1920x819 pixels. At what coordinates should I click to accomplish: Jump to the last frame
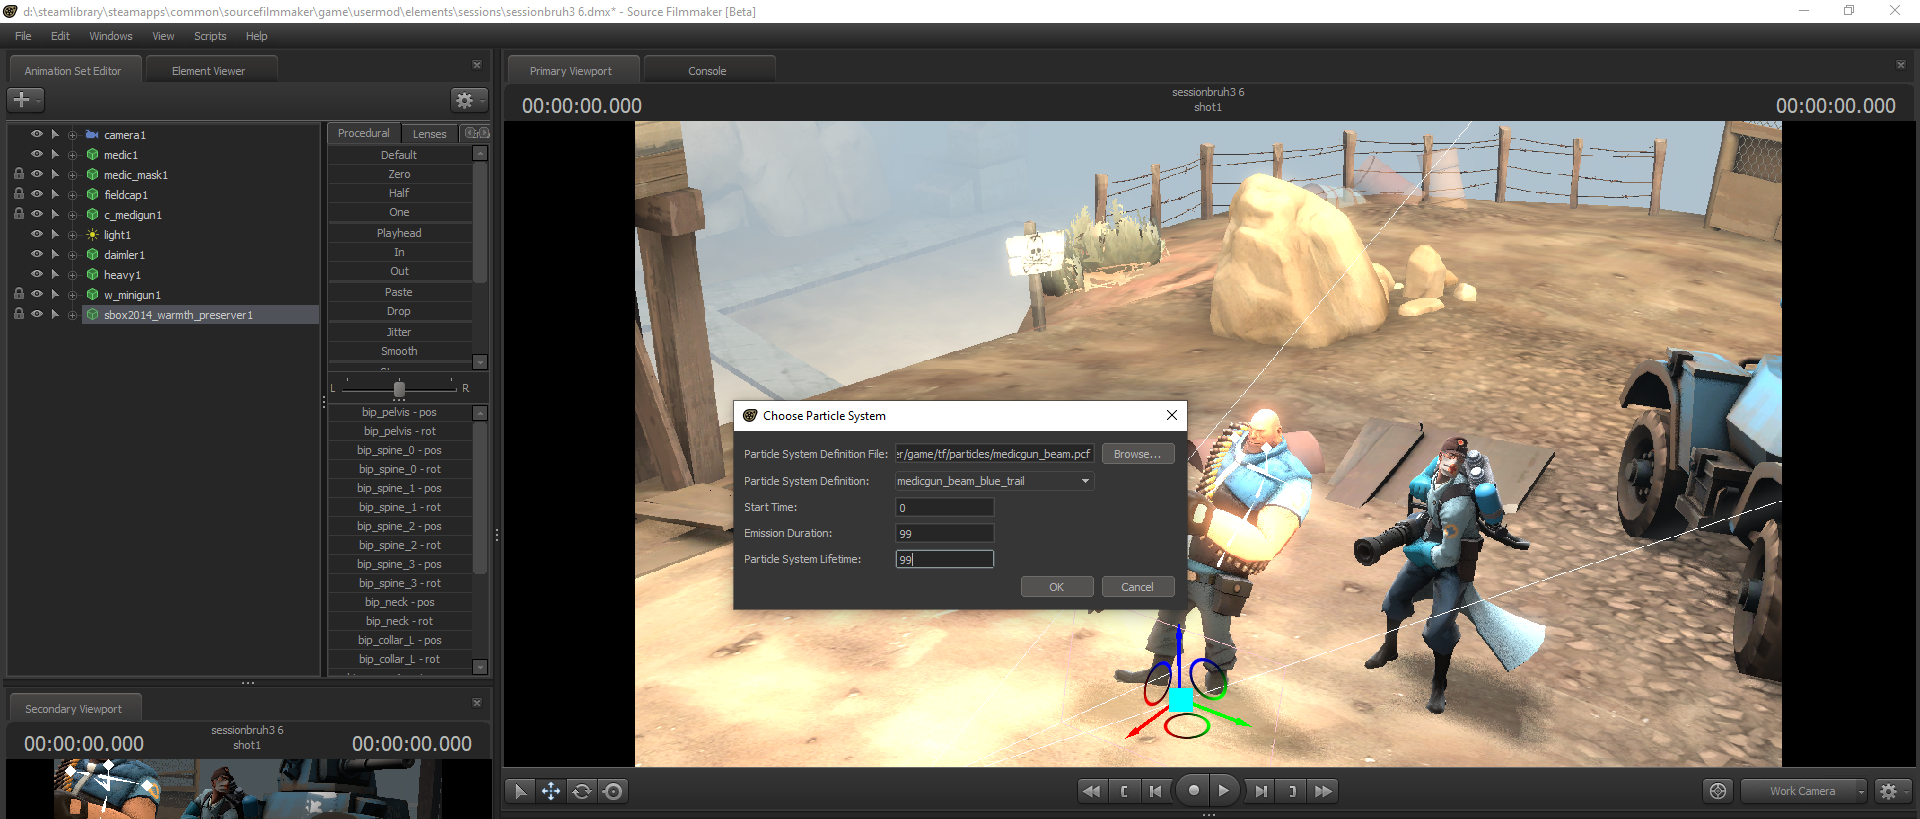coord(1324,791)
